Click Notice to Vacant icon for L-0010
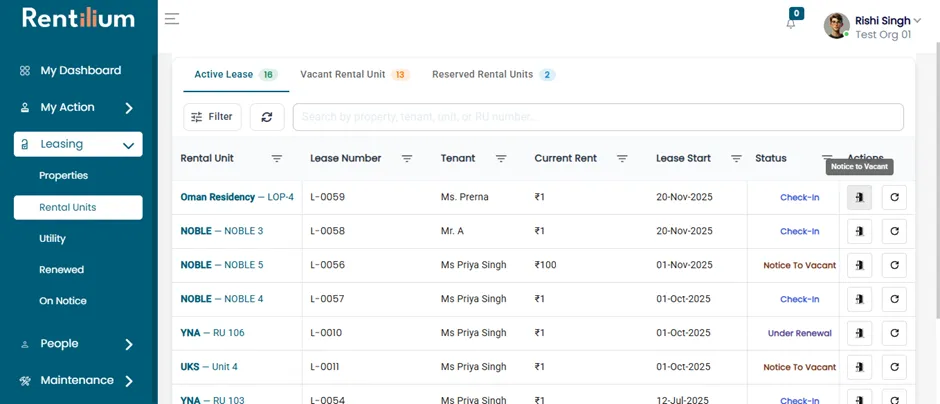 860,333
